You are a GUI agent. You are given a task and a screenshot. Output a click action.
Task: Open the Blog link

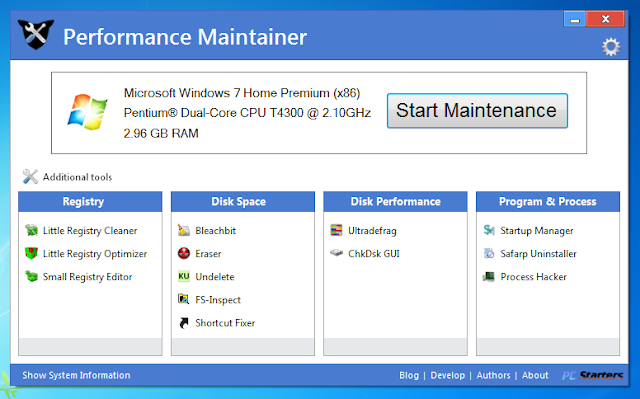409,375
